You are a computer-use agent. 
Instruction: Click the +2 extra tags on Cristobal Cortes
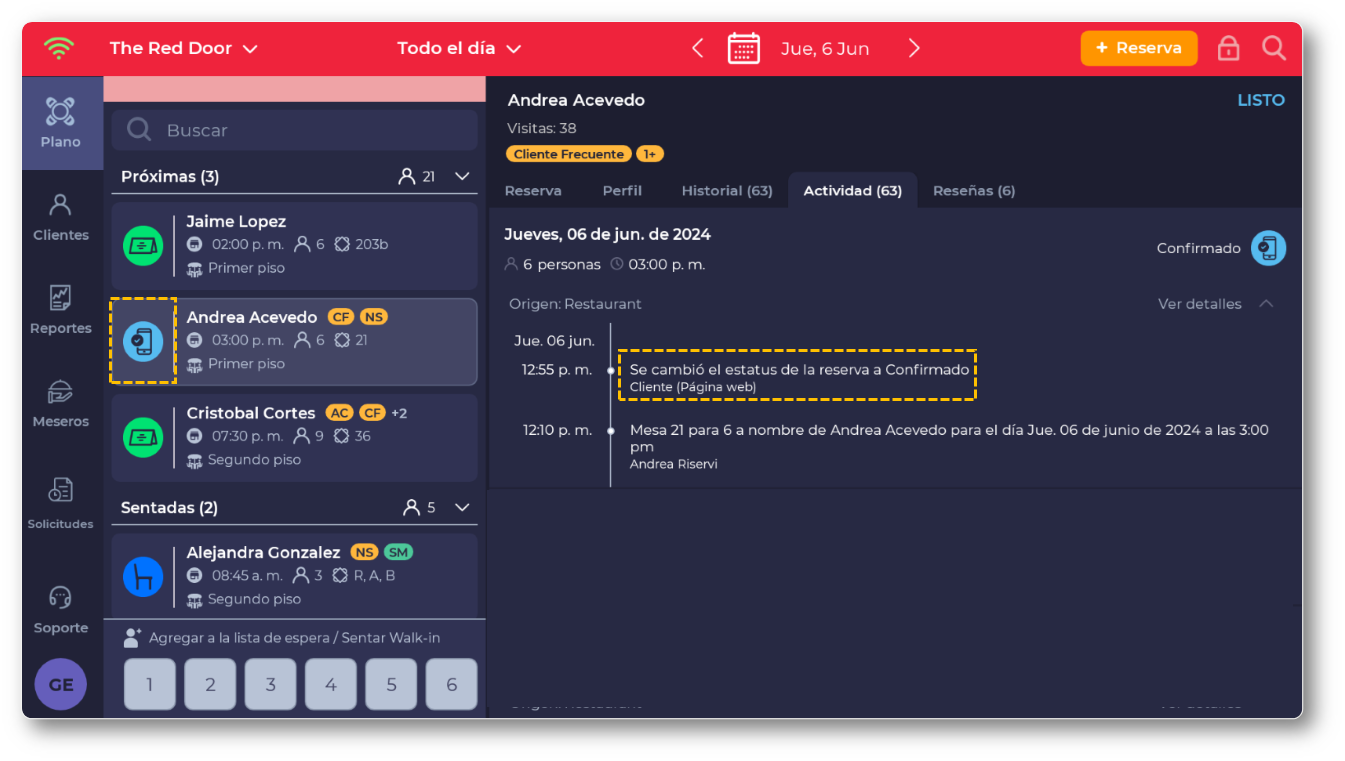click(x=399, y=413)
